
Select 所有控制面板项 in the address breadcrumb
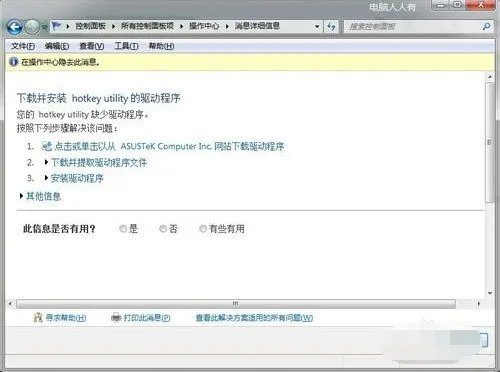(147, 26)
